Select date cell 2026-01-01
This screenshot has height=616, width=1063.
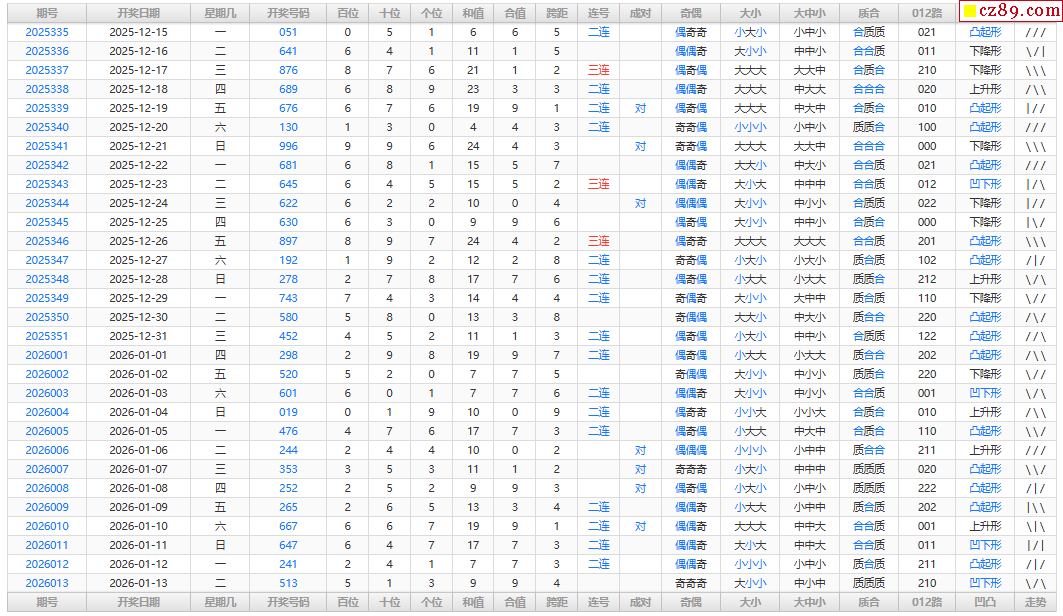click(138, 354)
